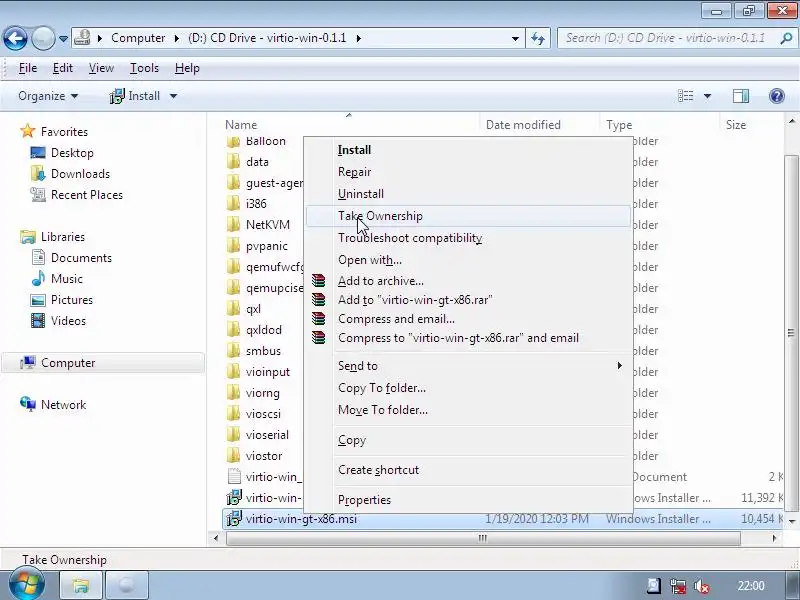Viewport: 800px width, 600px height.
Task: Click the Install toolbar button
Action: pos(135,96)
